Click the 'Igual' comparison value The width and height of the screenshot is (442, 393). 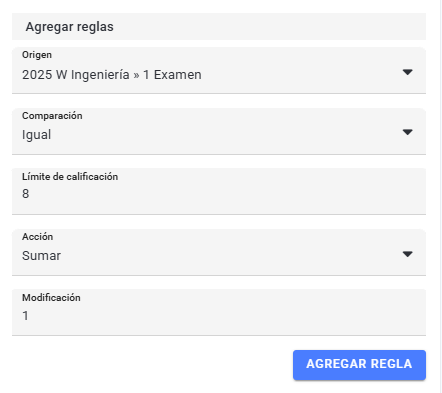(x=36, y=135)
